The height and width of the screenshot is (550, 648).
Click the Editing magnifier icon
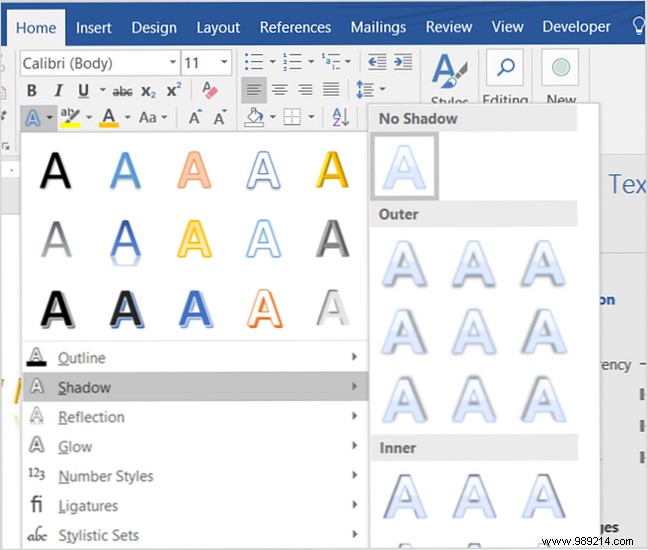[x=505, y=67]
